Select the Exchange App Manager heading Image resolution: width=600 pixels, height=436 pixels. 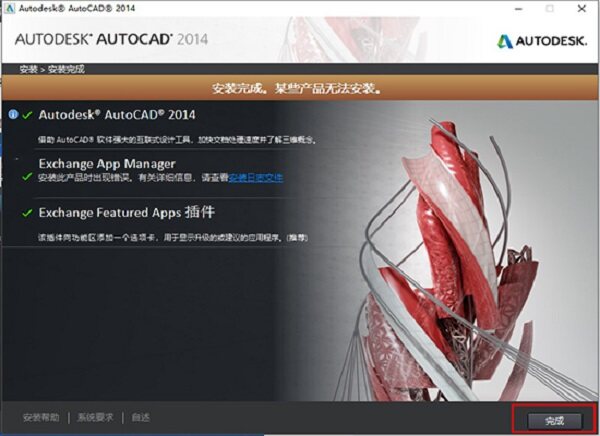click(x=107, y=164)
